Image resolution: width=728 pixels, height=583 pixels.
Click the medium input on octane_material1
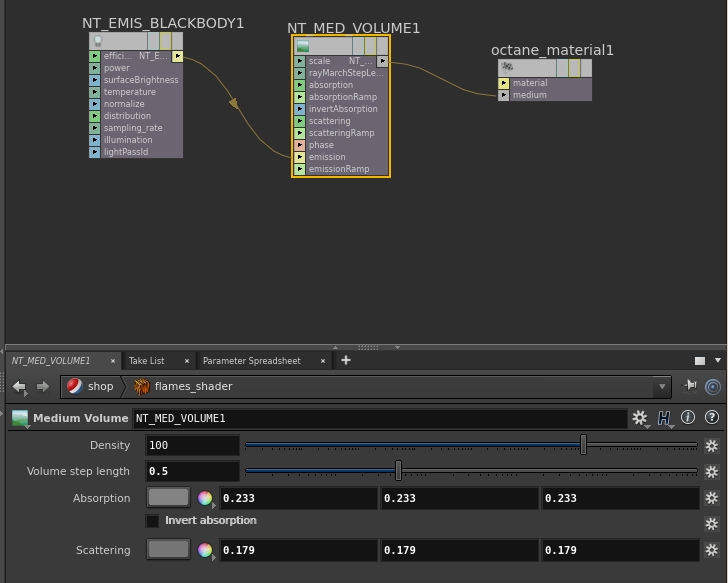point(504,95)
